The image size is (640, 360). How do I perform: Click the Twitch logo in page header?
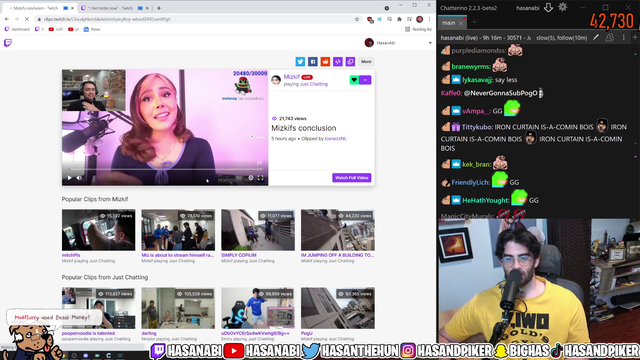click(x=8, y=43)
